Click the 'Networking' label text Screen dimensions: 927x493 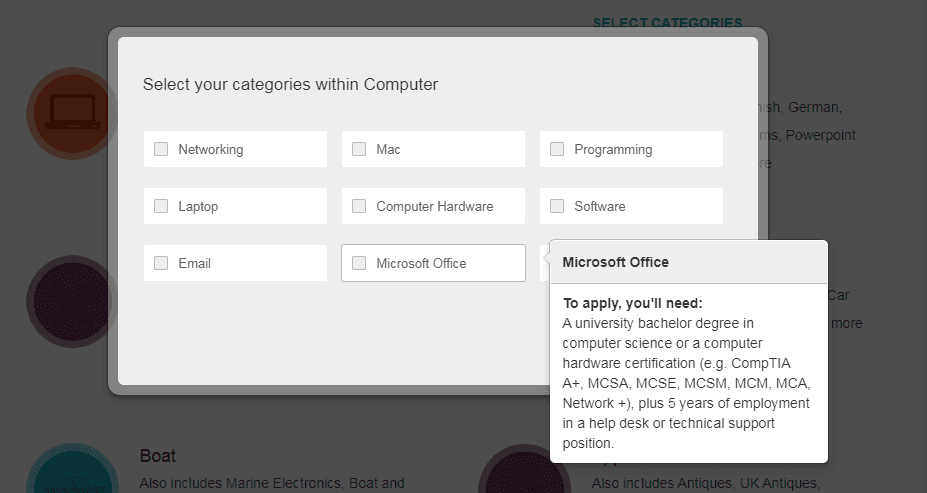(210, 150)
